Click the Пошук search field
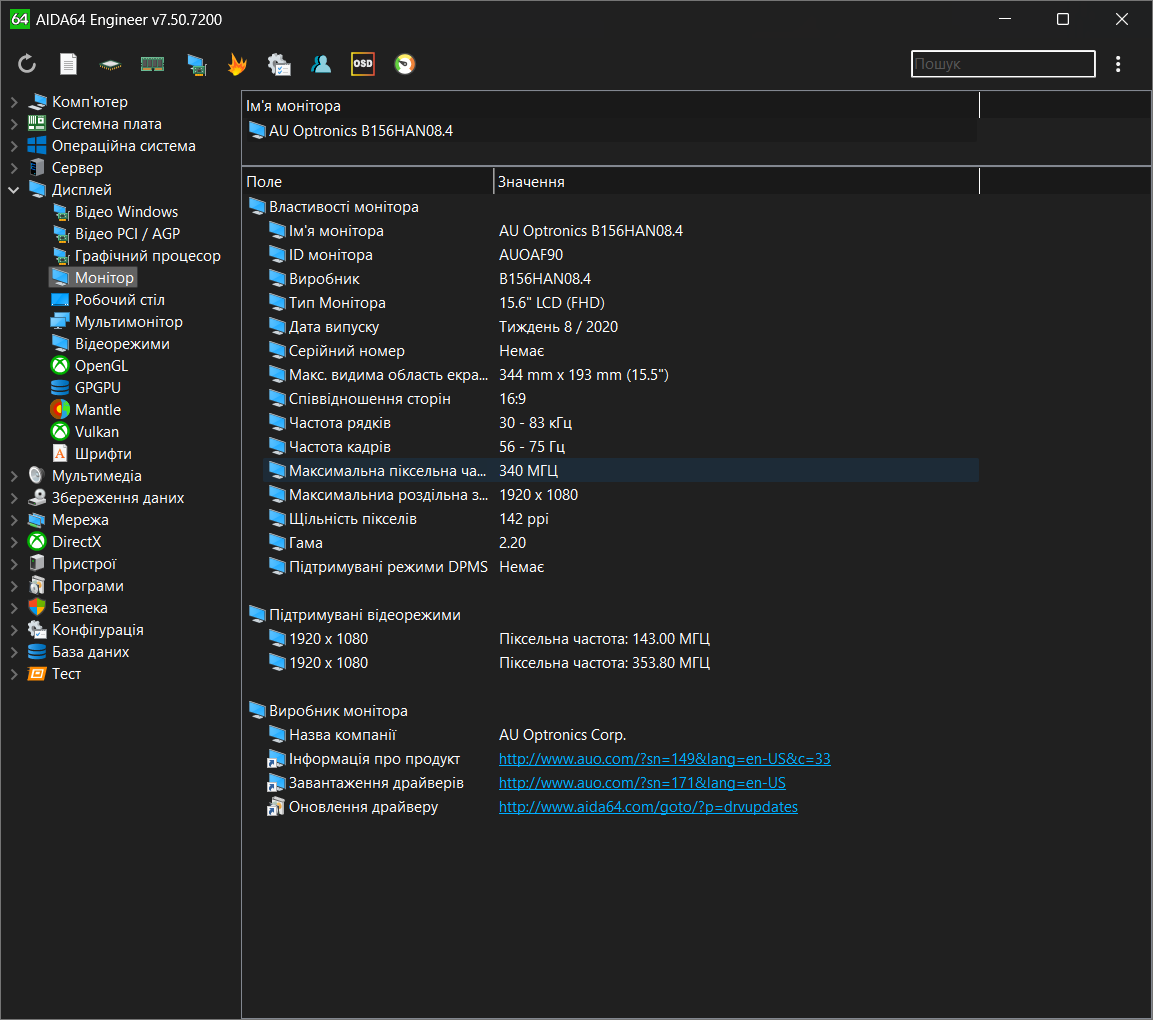1153x1020 pixels. (1002, 64)
